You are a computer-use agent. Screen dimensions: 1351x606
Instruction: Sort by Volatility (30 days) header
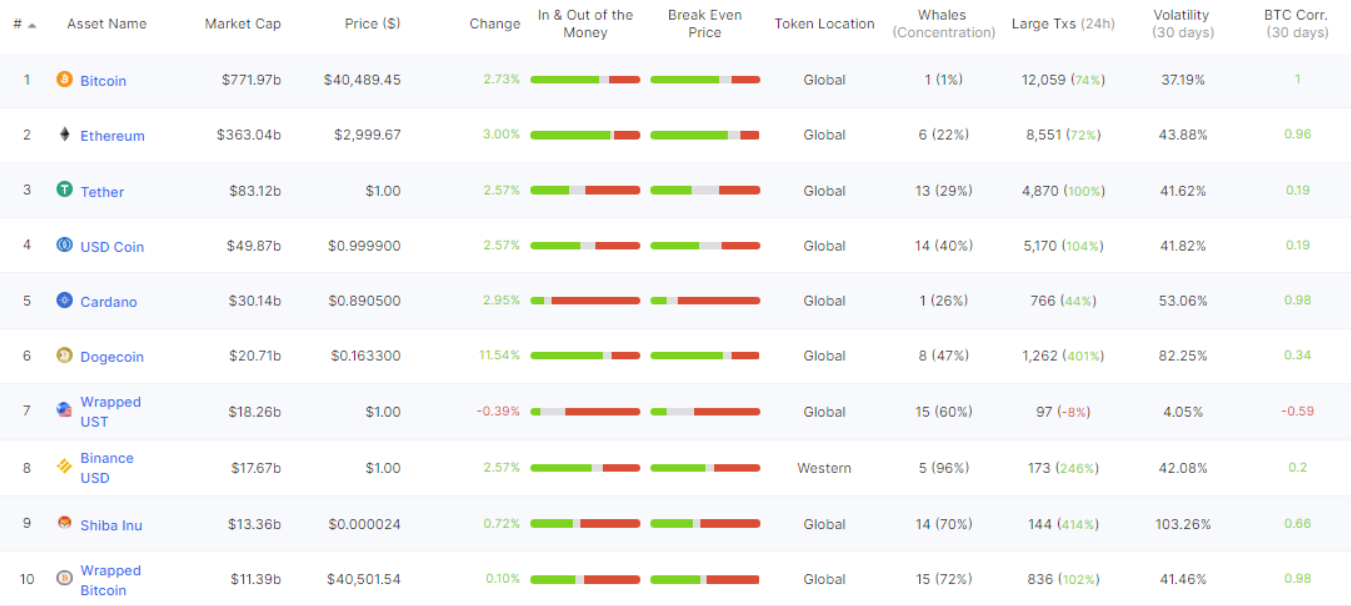pyautogui.click(x=1183, y=24)
